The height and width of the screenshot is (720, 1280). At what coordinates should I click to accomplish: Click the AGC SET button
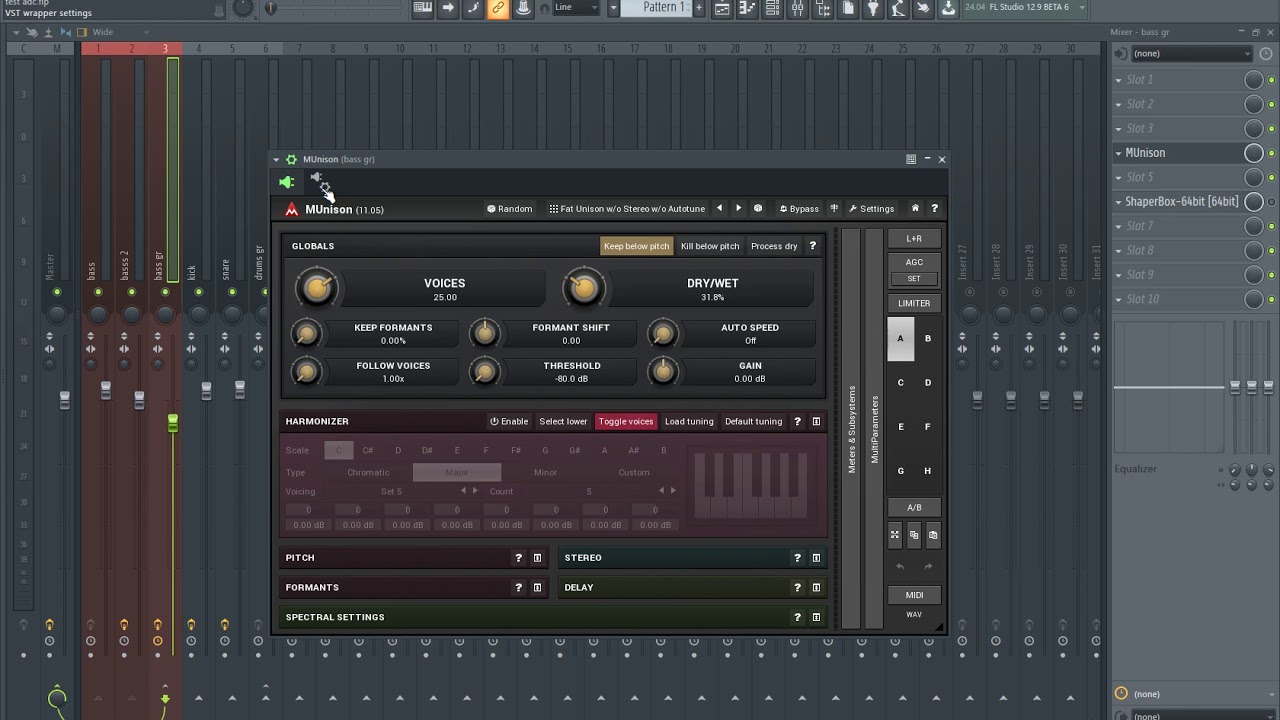click(914, 279)
